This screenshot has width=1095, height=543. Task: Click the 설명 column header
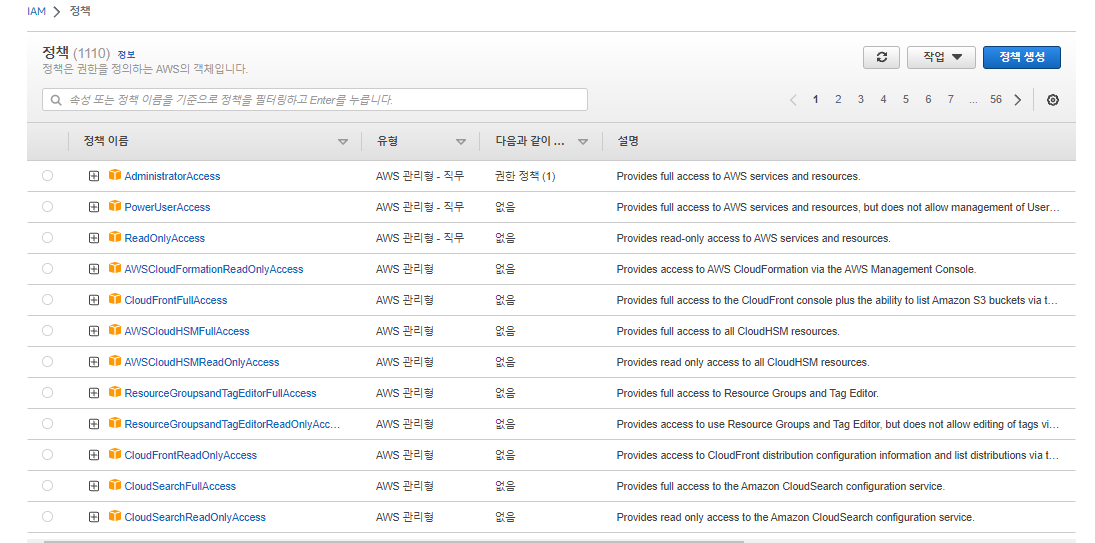[x=628, y=141]
